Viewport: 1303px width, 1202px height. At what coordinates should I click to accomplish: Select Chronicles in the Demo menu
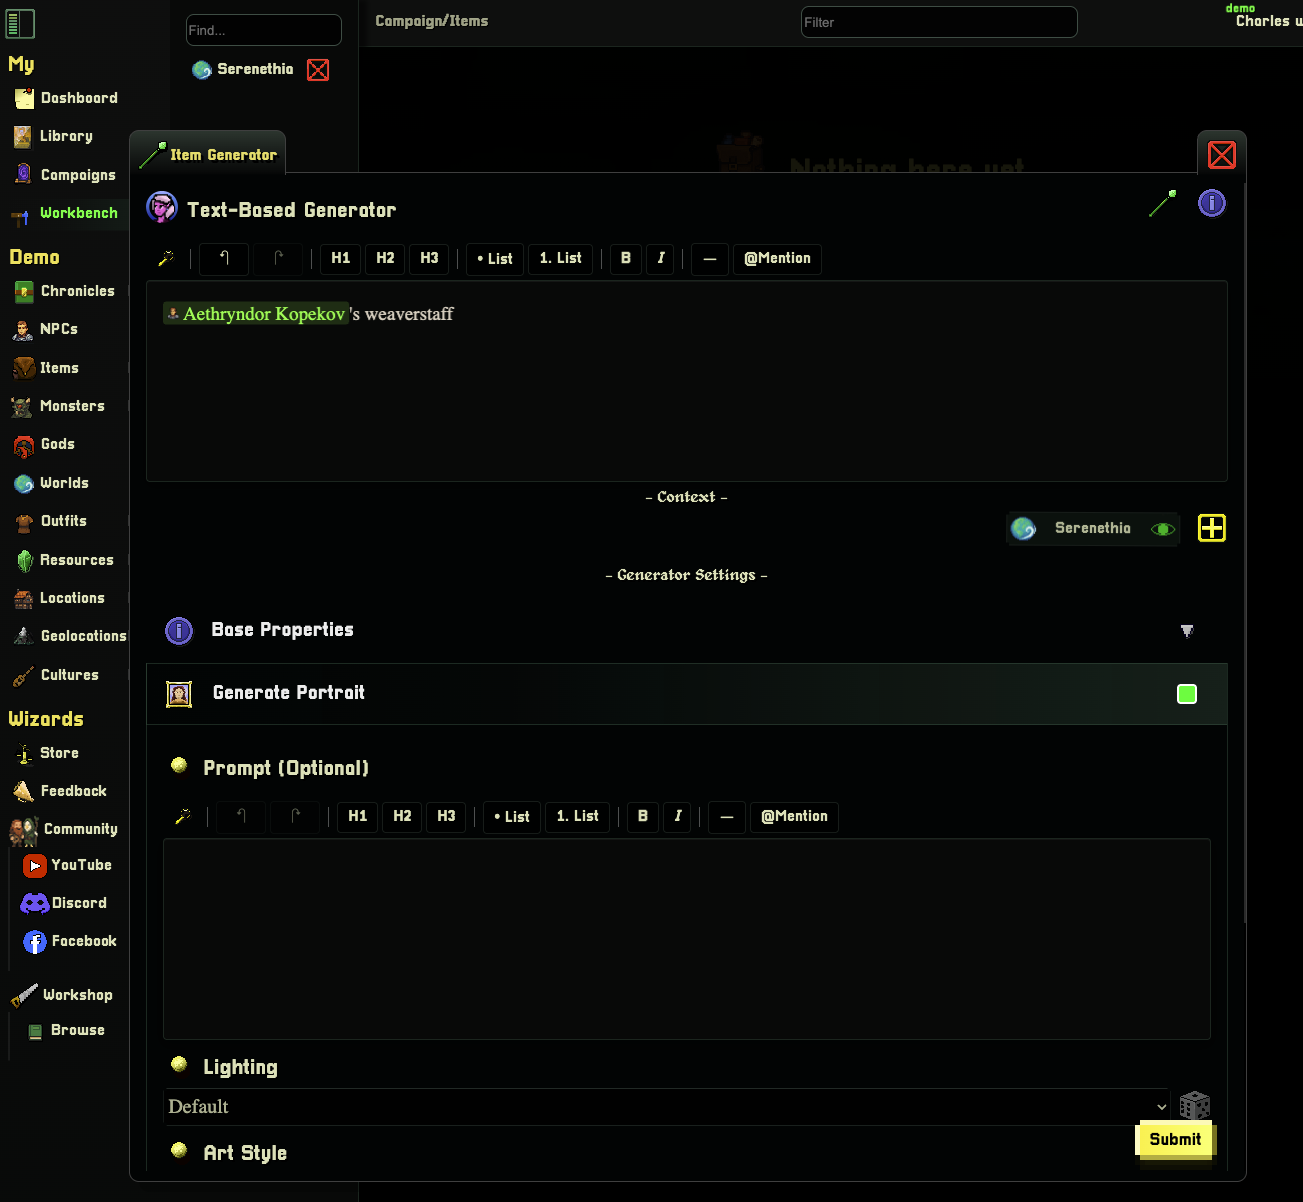pyautogui.click(x=23, y=291)
